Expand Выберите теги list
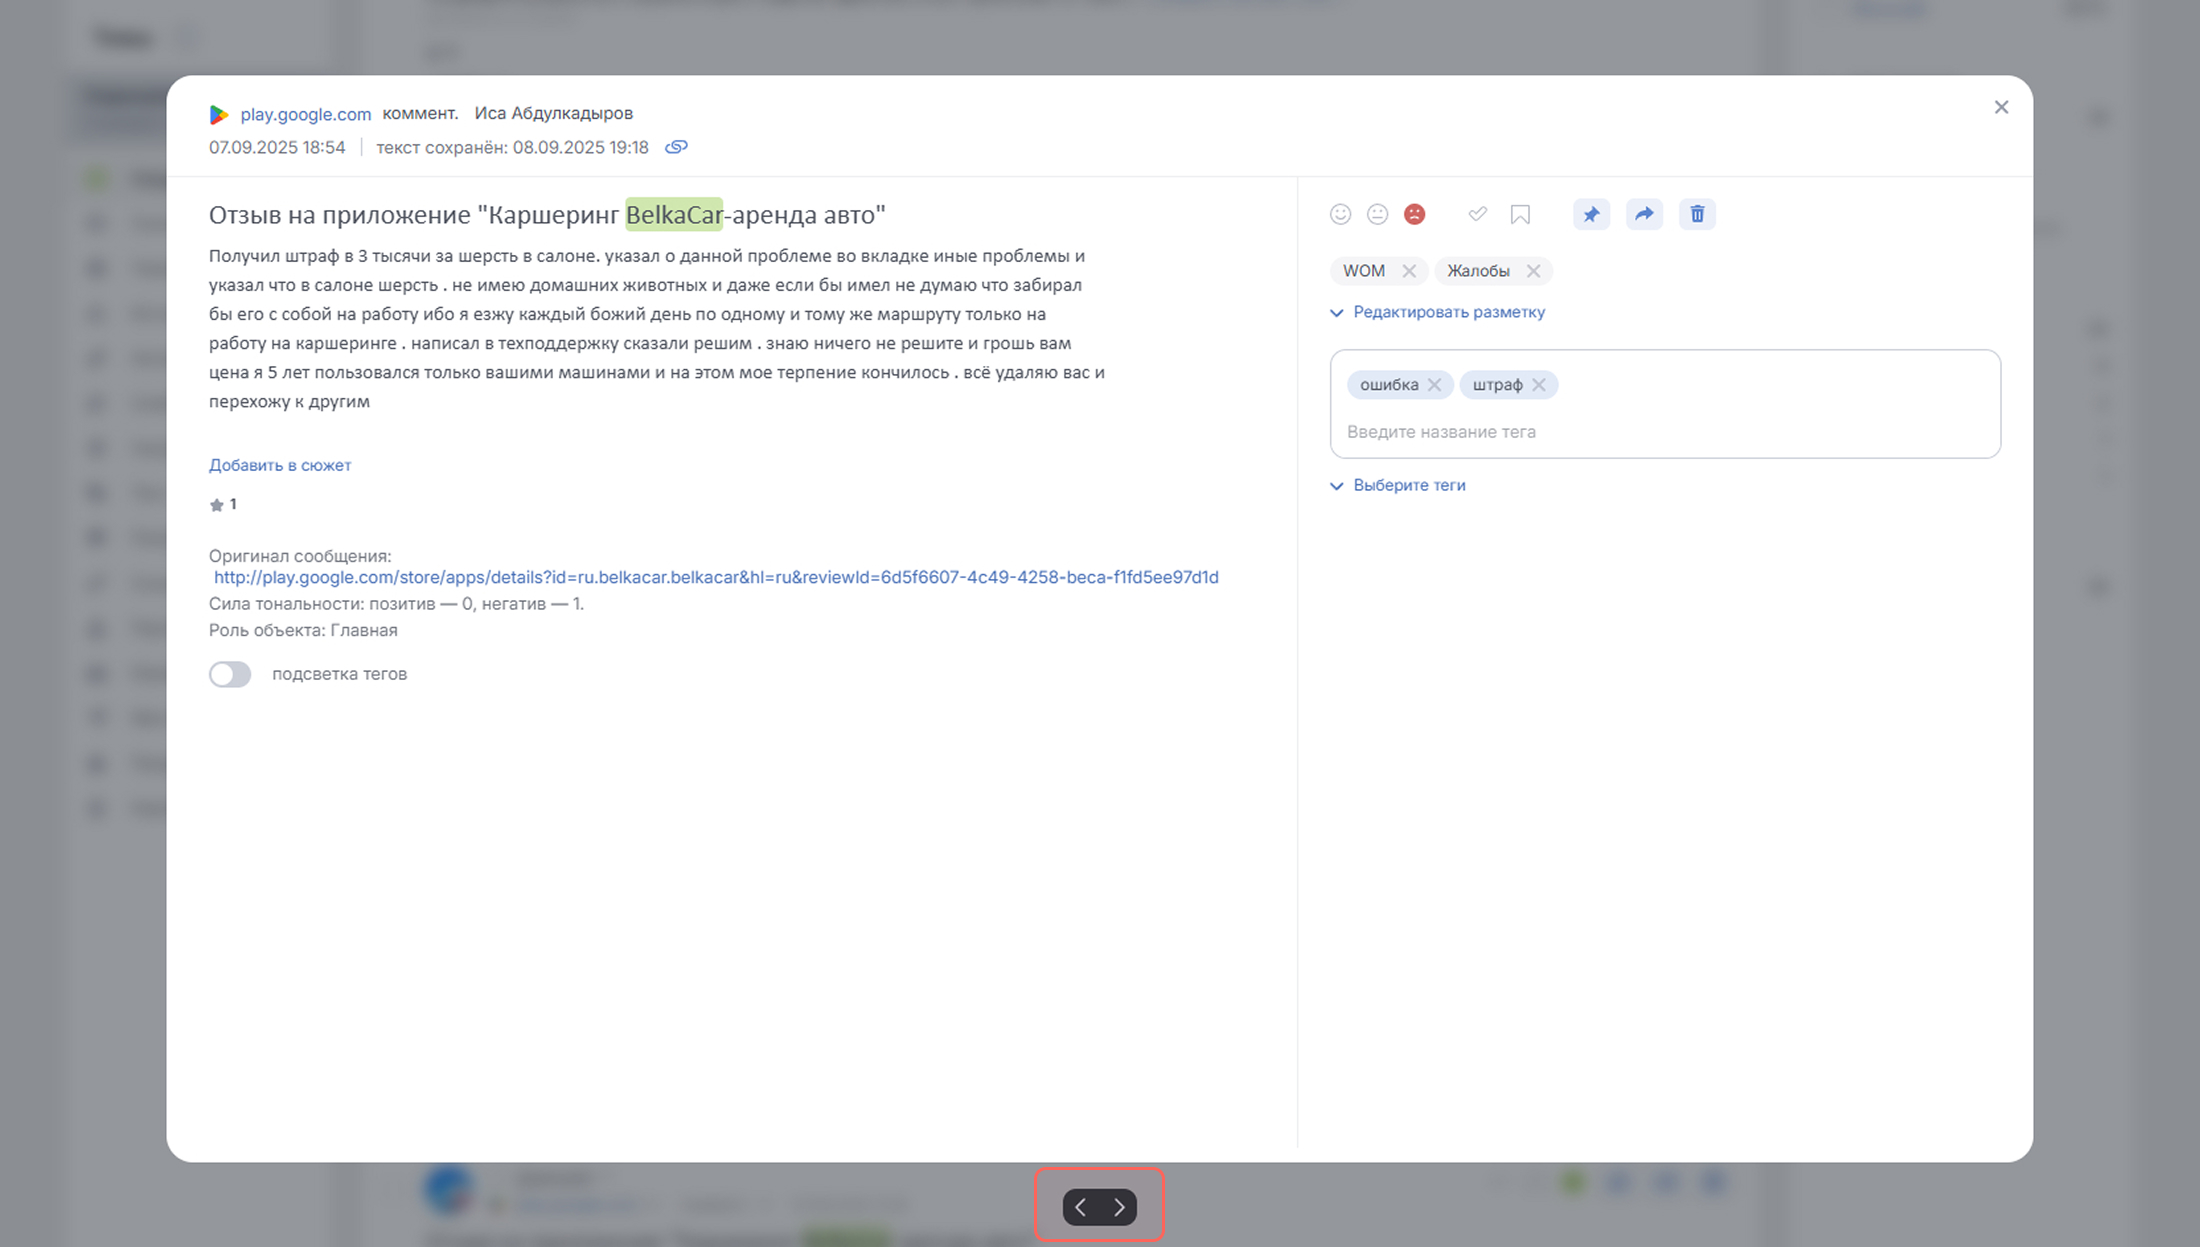The height and width of the screenshot is (1247, 2200). [1398, 485]
